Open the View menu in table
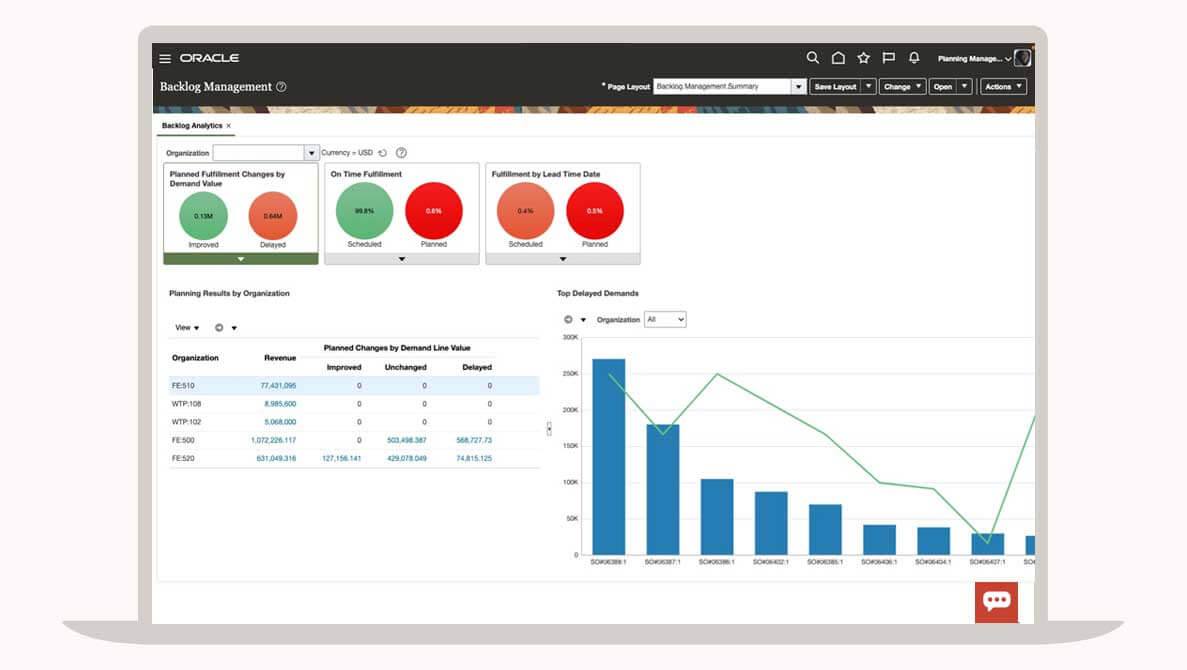Image resolution: width=1187 pixels, height=670 pixels. click(x=187, y=328)
